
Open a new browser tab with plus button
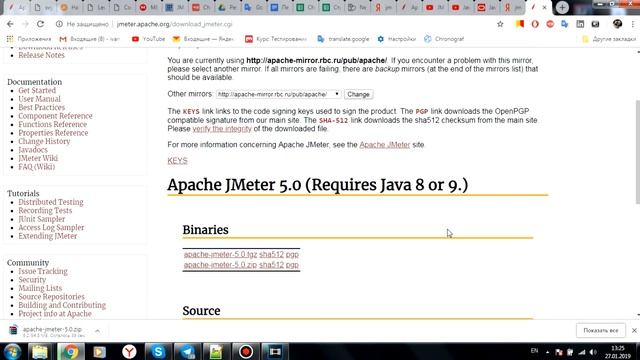[562, 7]
